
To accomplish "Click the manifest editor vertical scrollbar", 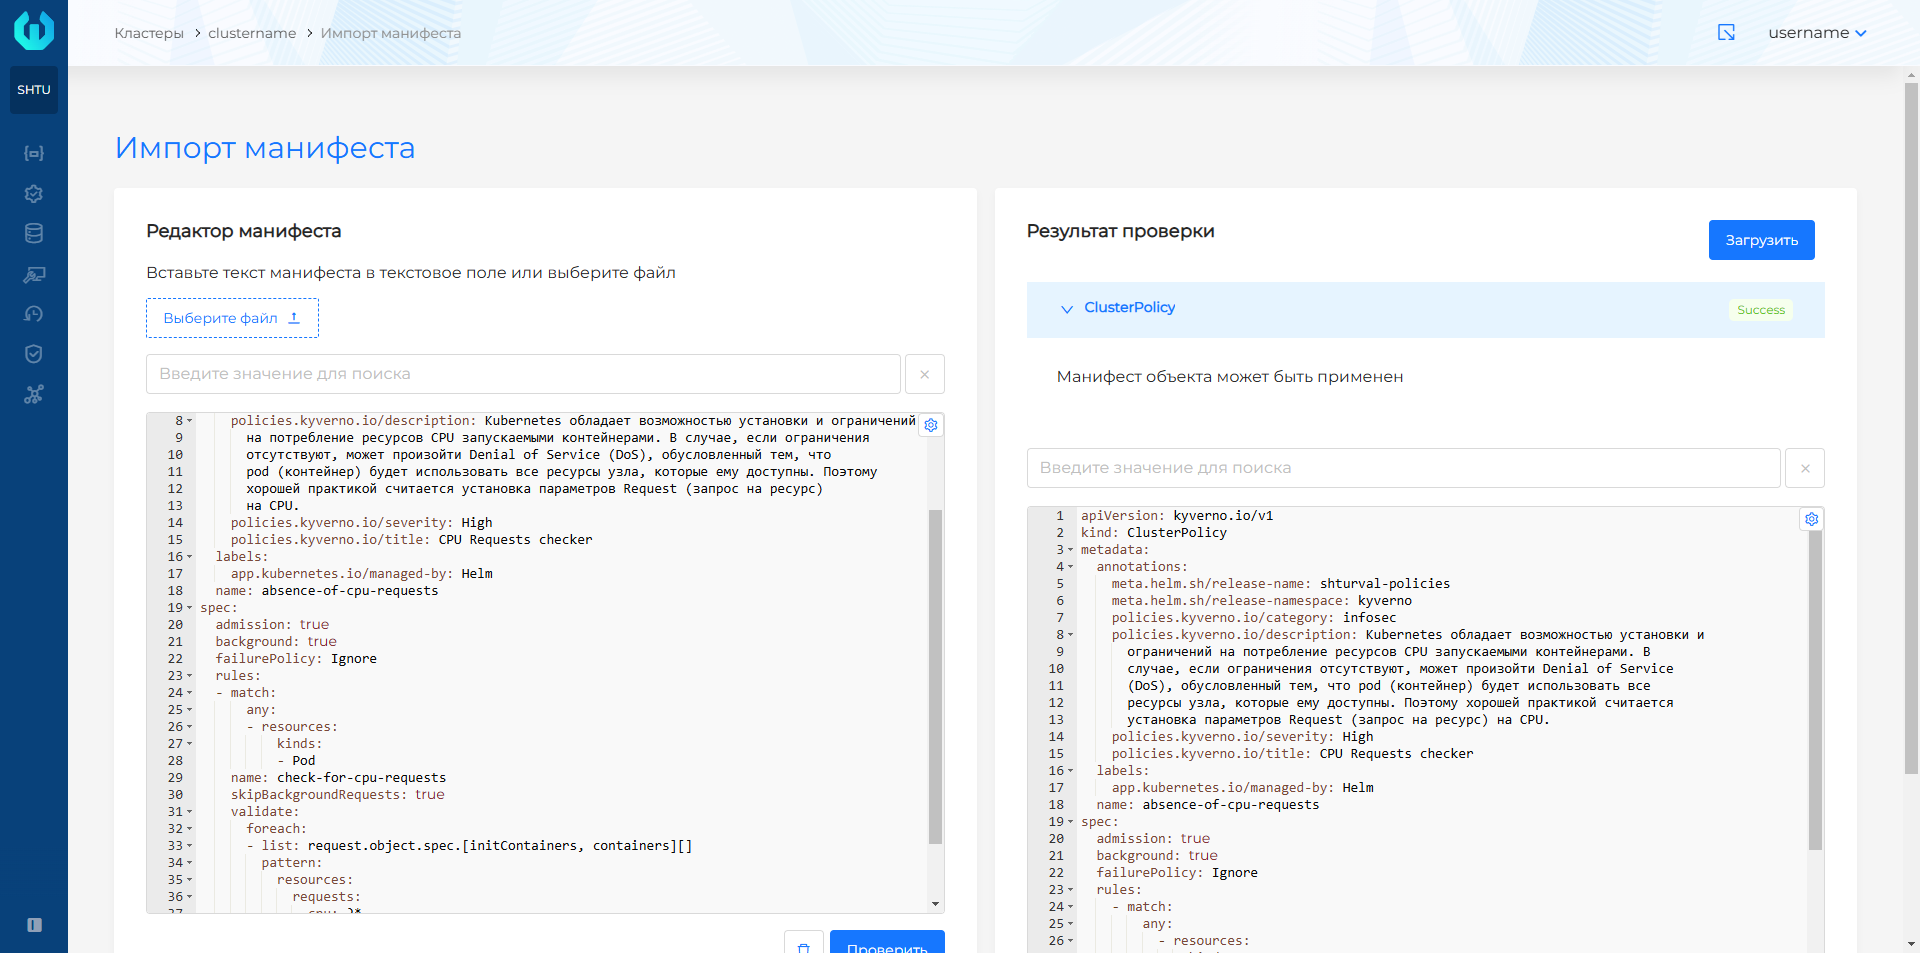I will tap(935, 676).
